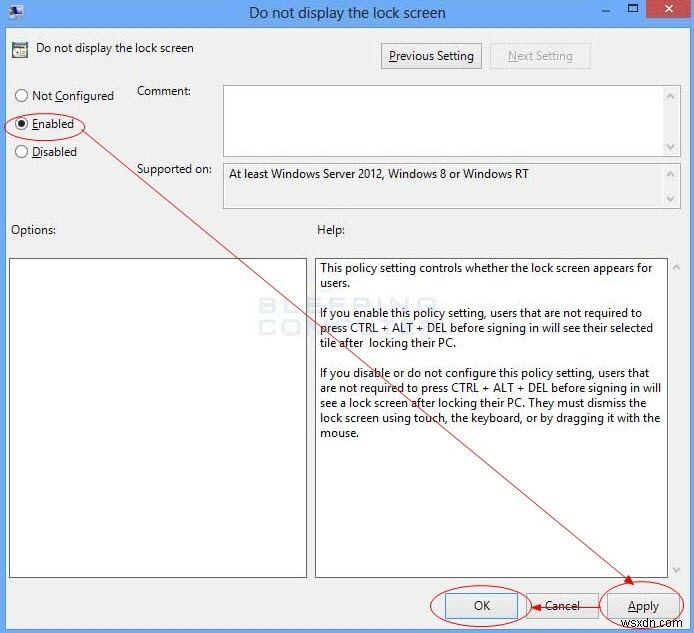
Task: Select the Disabled radio button
Action: click(21, 152)
